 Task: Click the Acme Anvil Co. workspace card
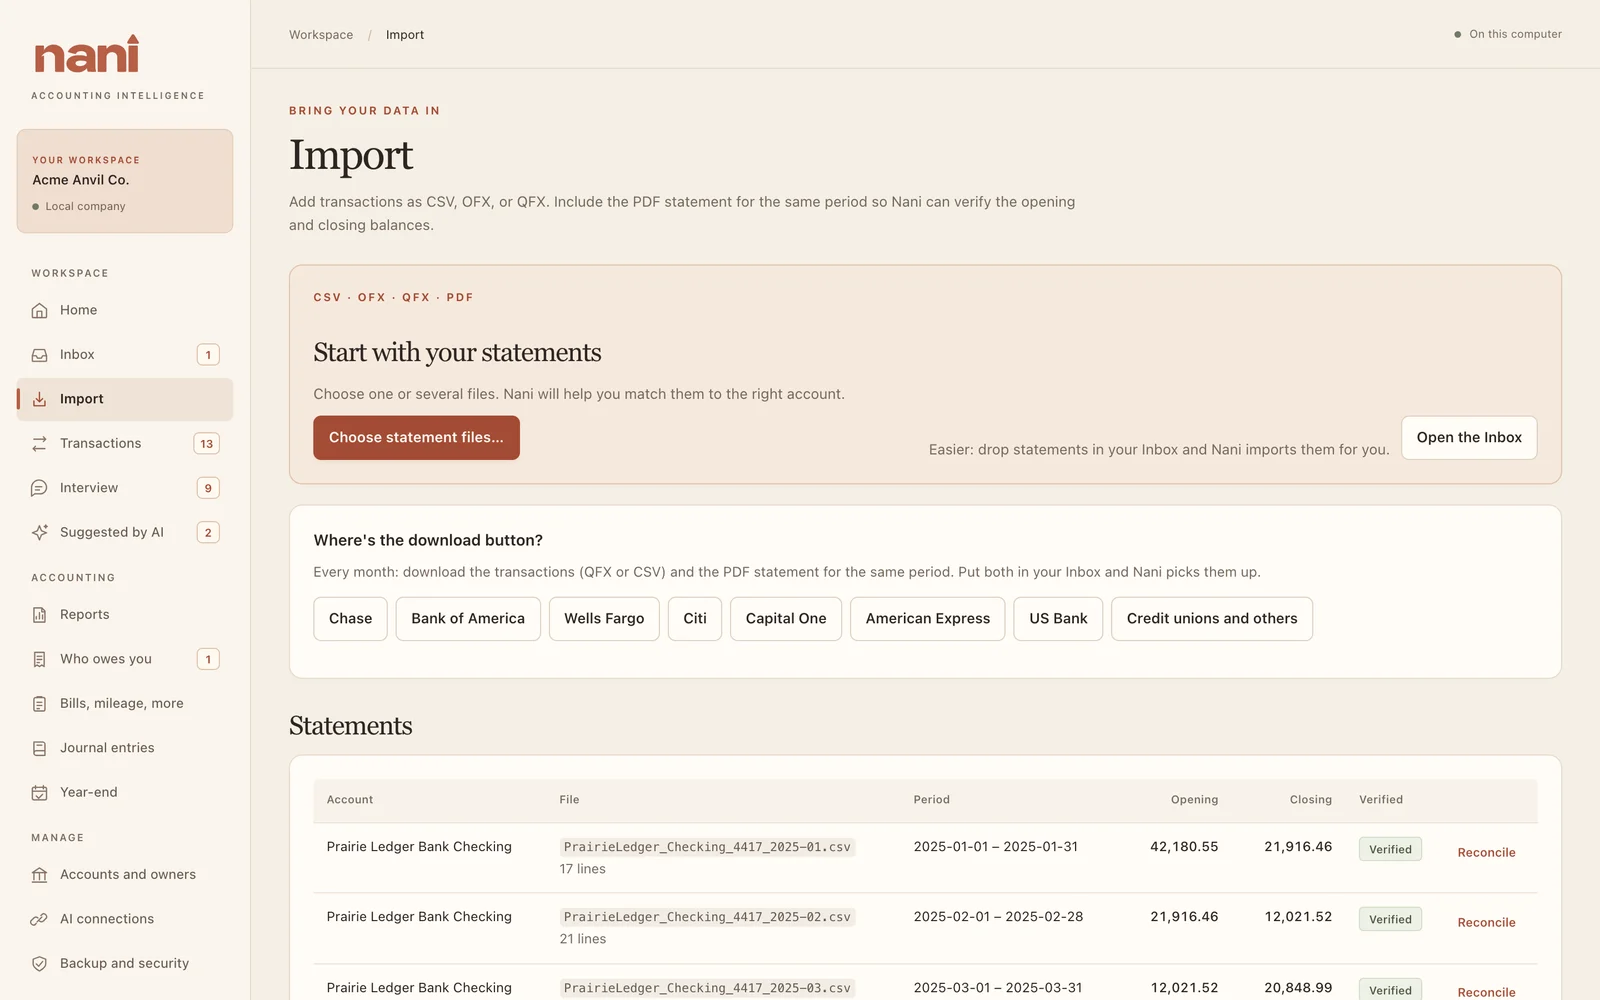click(x=125, y=181)
